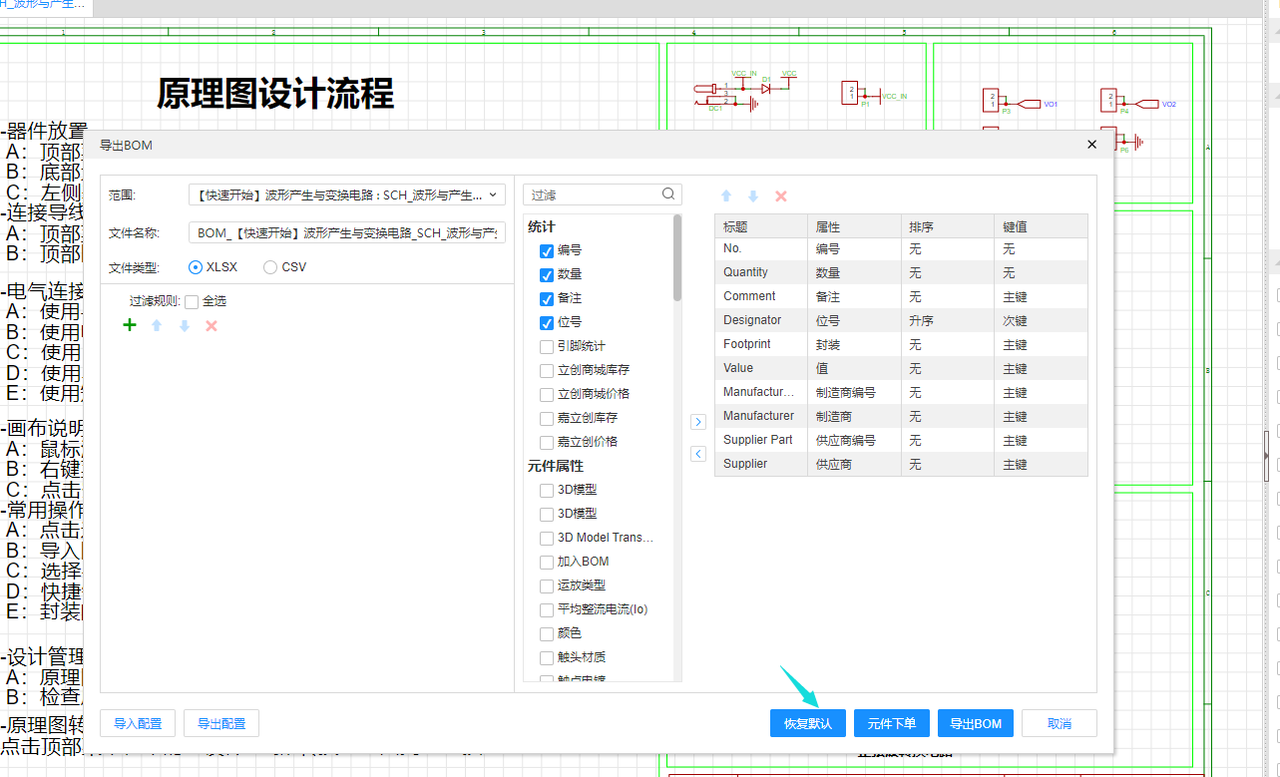Click the 导出配置 button

click(x=222, y=723)
